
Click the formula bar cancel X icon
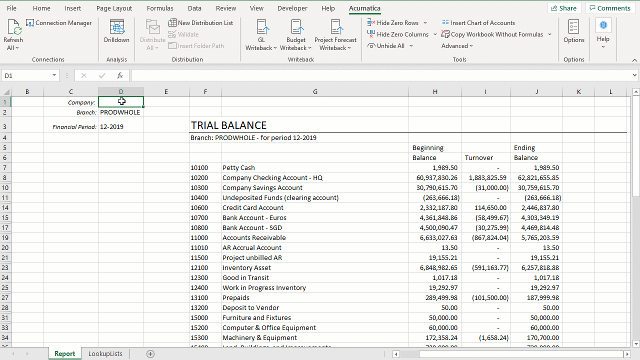(84, 76)
